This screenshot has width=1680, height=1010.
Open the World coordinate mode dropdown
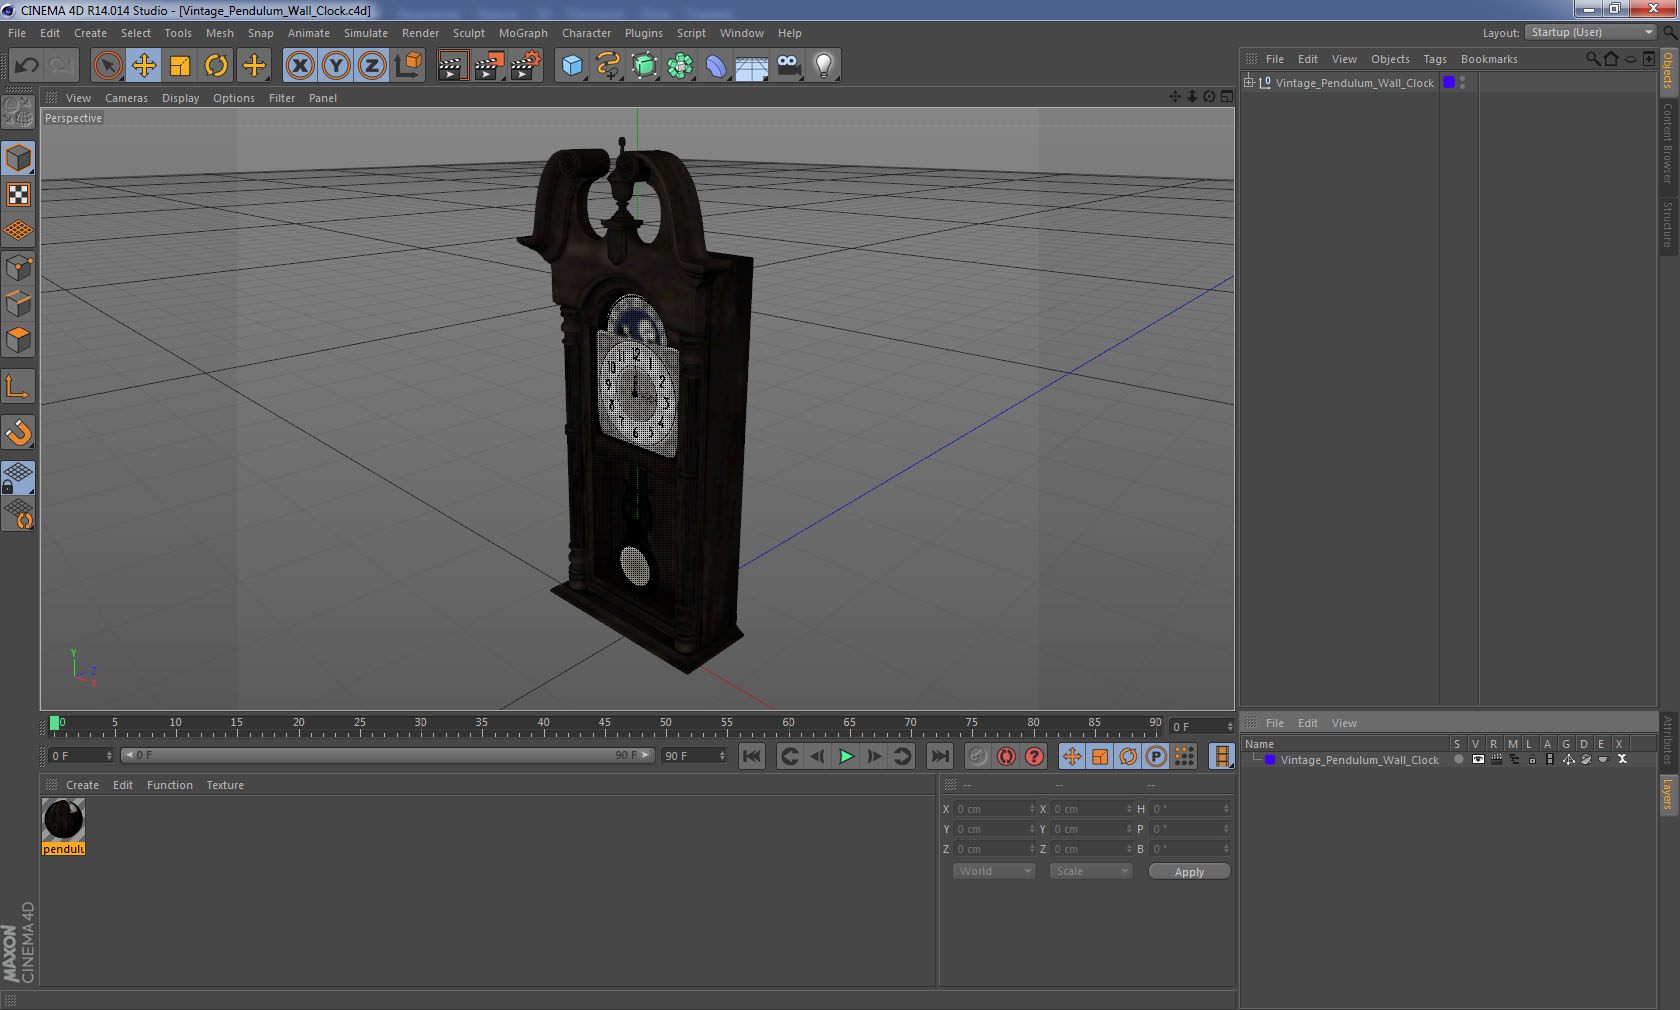pyautogui.click(x=993, y=871)
